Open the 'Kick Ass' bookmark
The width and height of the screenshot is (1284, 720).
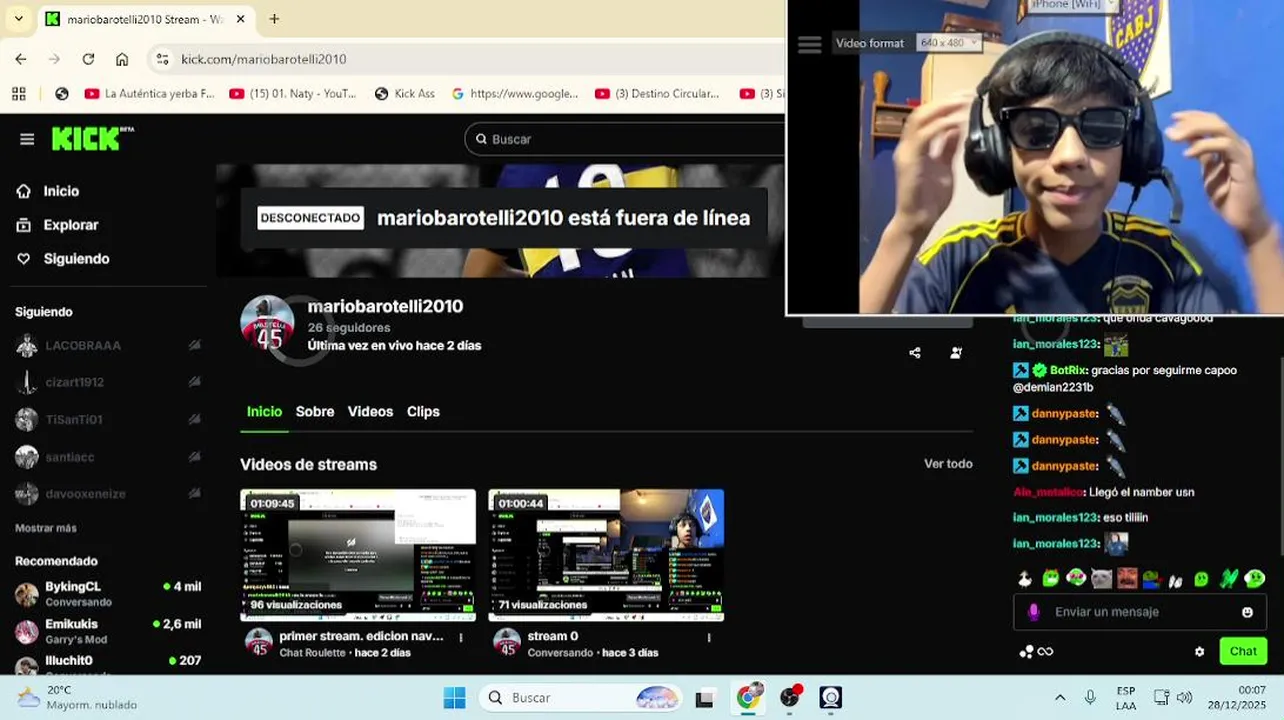[x=405, y=94]
